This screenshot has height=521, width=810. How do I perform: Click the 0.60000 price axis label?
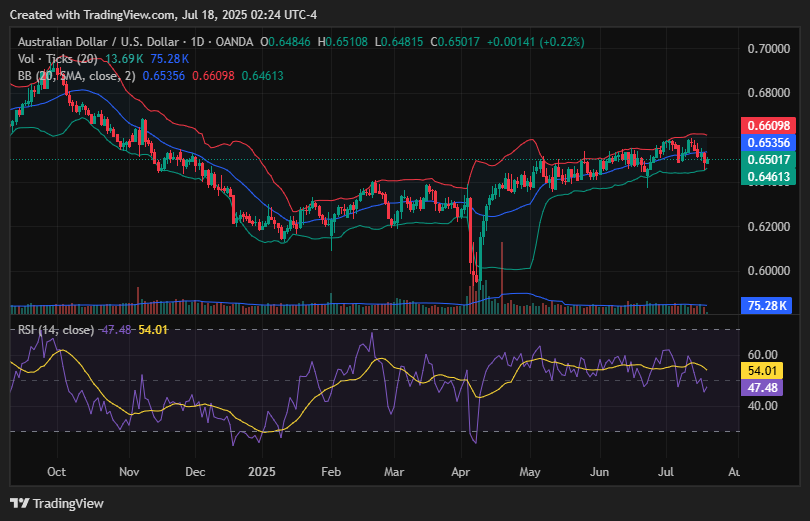point(769,271)
